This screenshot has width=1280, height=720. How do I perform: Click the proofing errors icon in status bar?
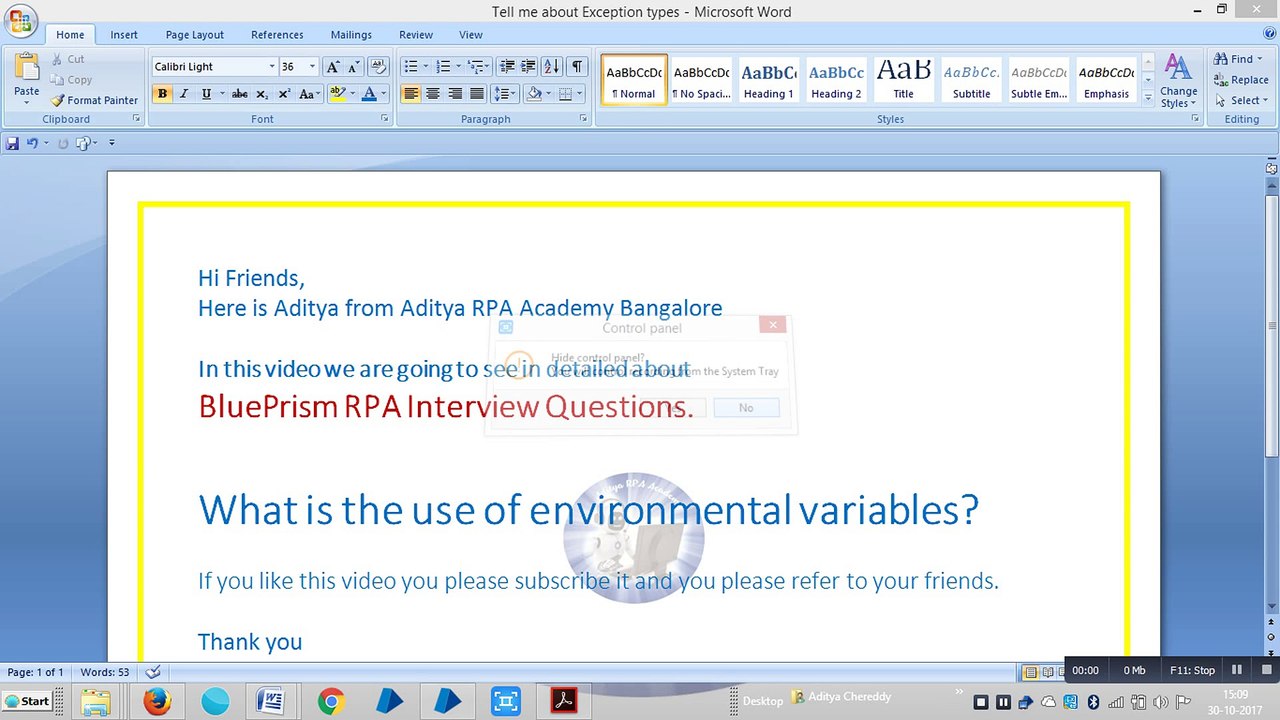[x=153, y=672]
